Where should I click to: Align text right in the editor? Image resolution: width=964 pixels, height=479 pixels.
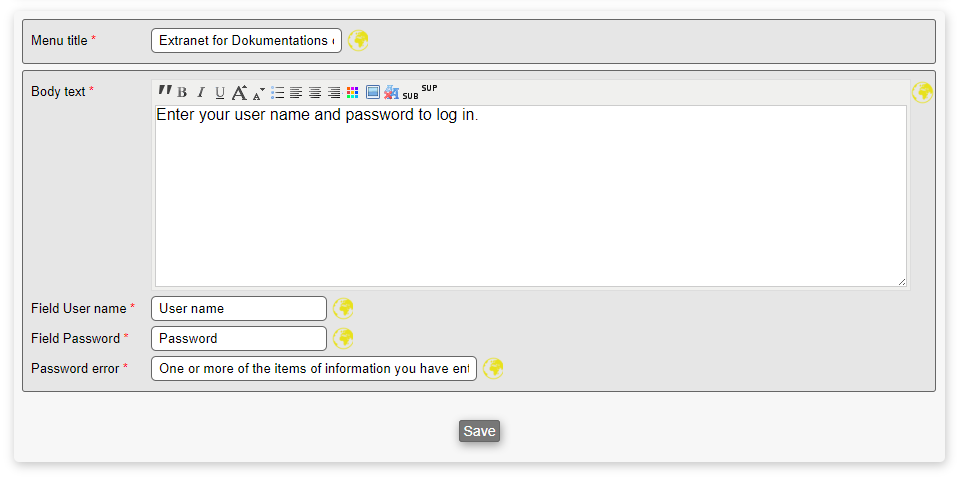tap(334, 93)
